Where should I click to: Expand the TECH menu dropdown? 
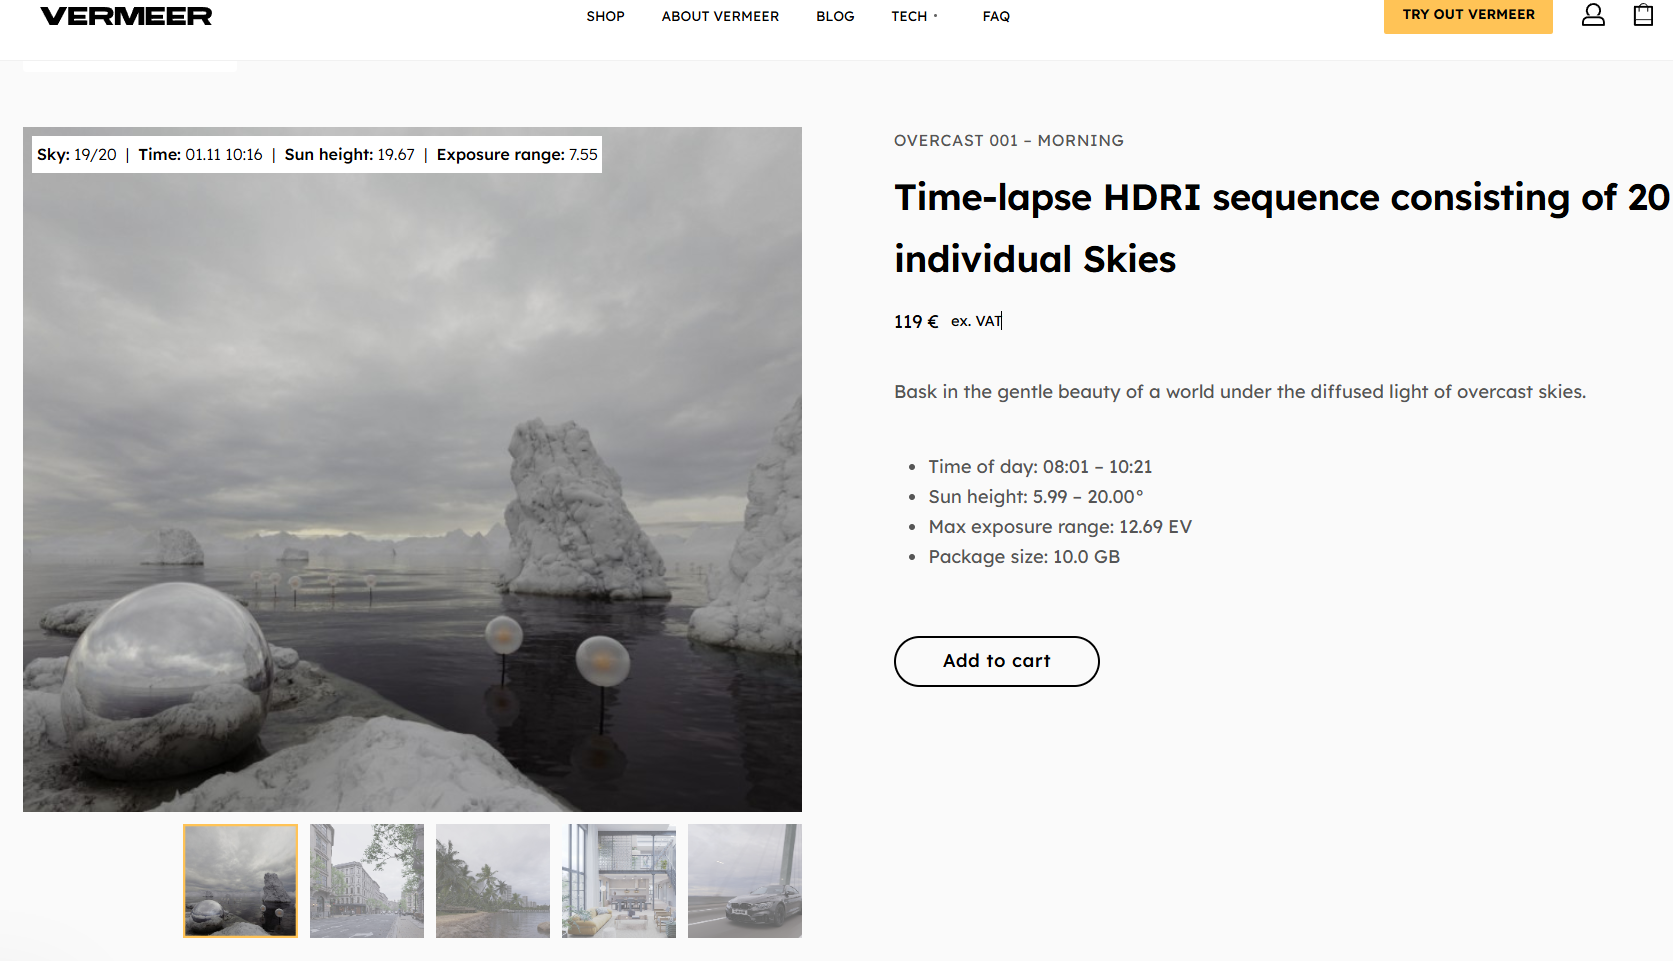point(914,17)
